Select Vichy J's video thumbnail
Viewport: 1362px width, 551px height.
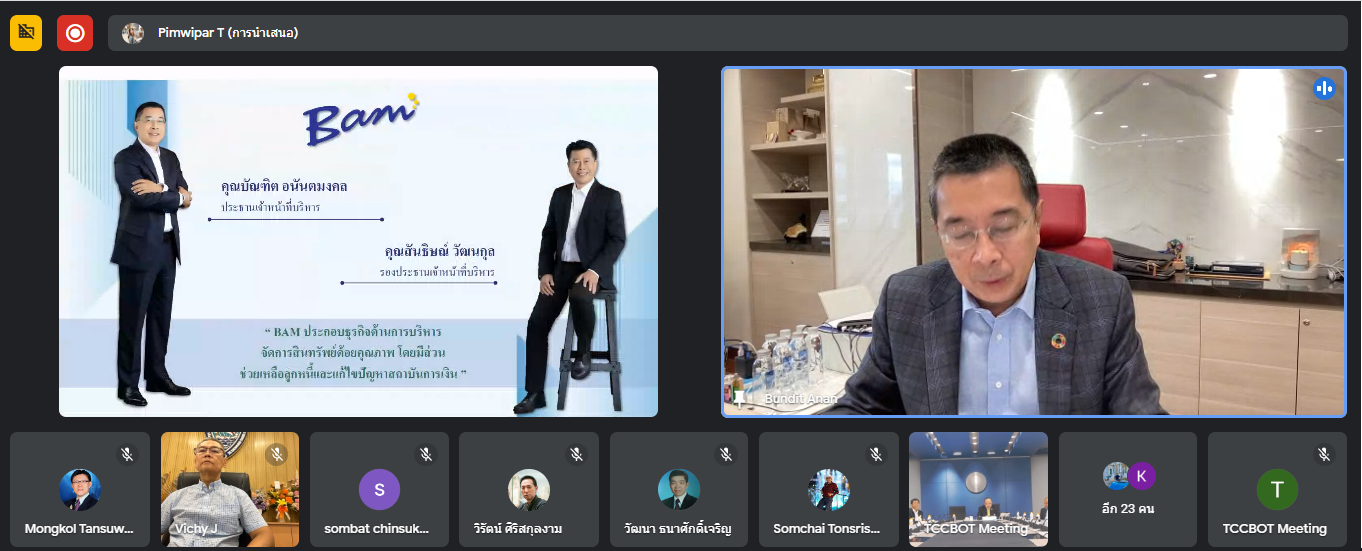click(x=229, y=489)
